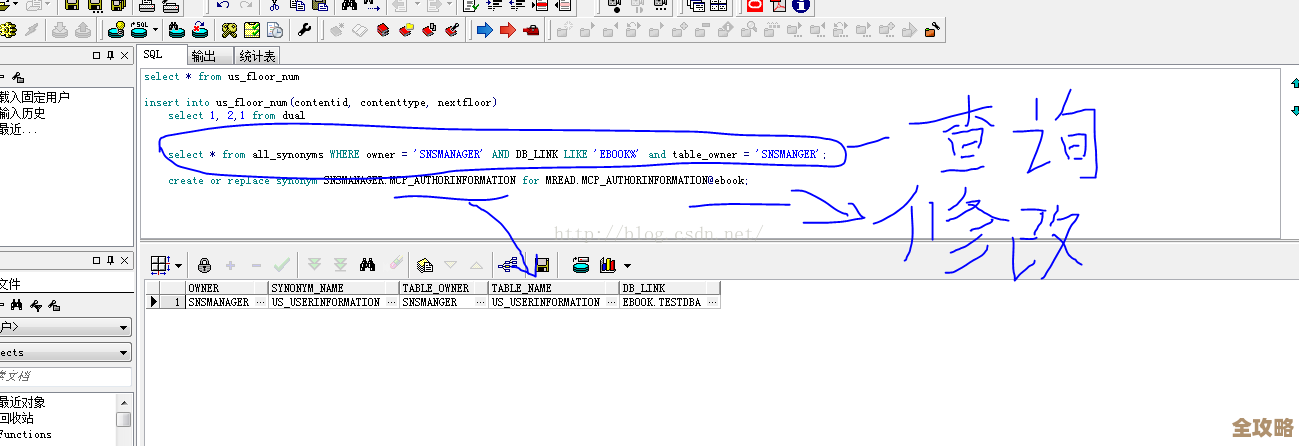Click the DB_LINK column header

(668, 288)
